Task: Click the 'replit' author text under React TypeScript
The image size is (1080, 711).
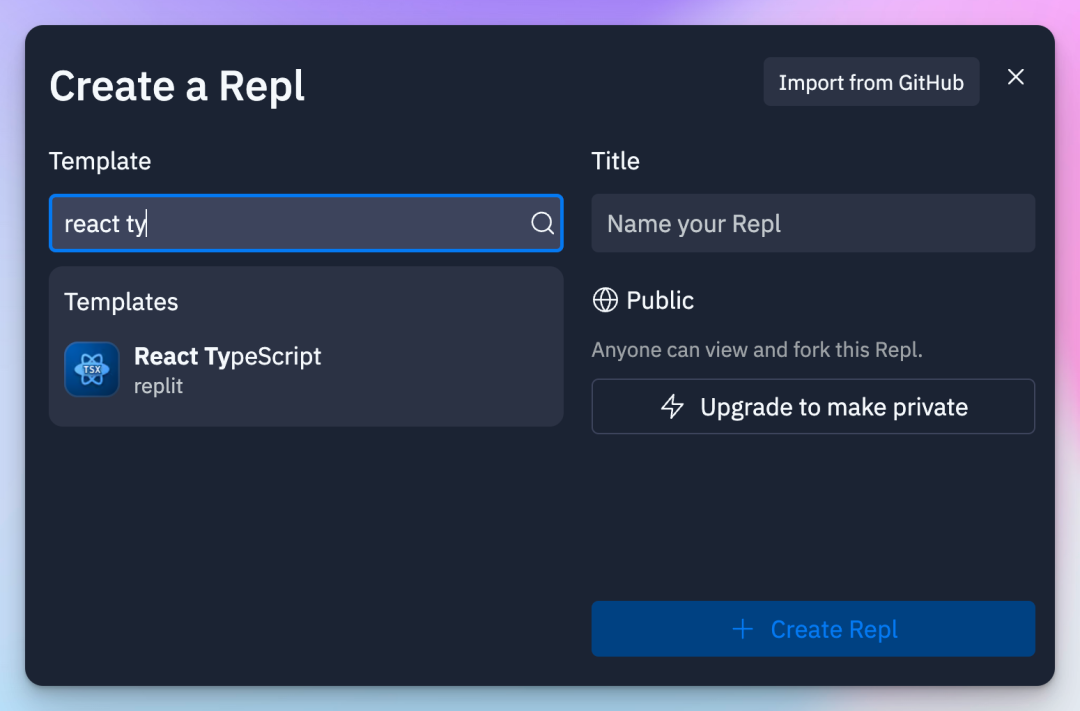Action: point(158,386)
